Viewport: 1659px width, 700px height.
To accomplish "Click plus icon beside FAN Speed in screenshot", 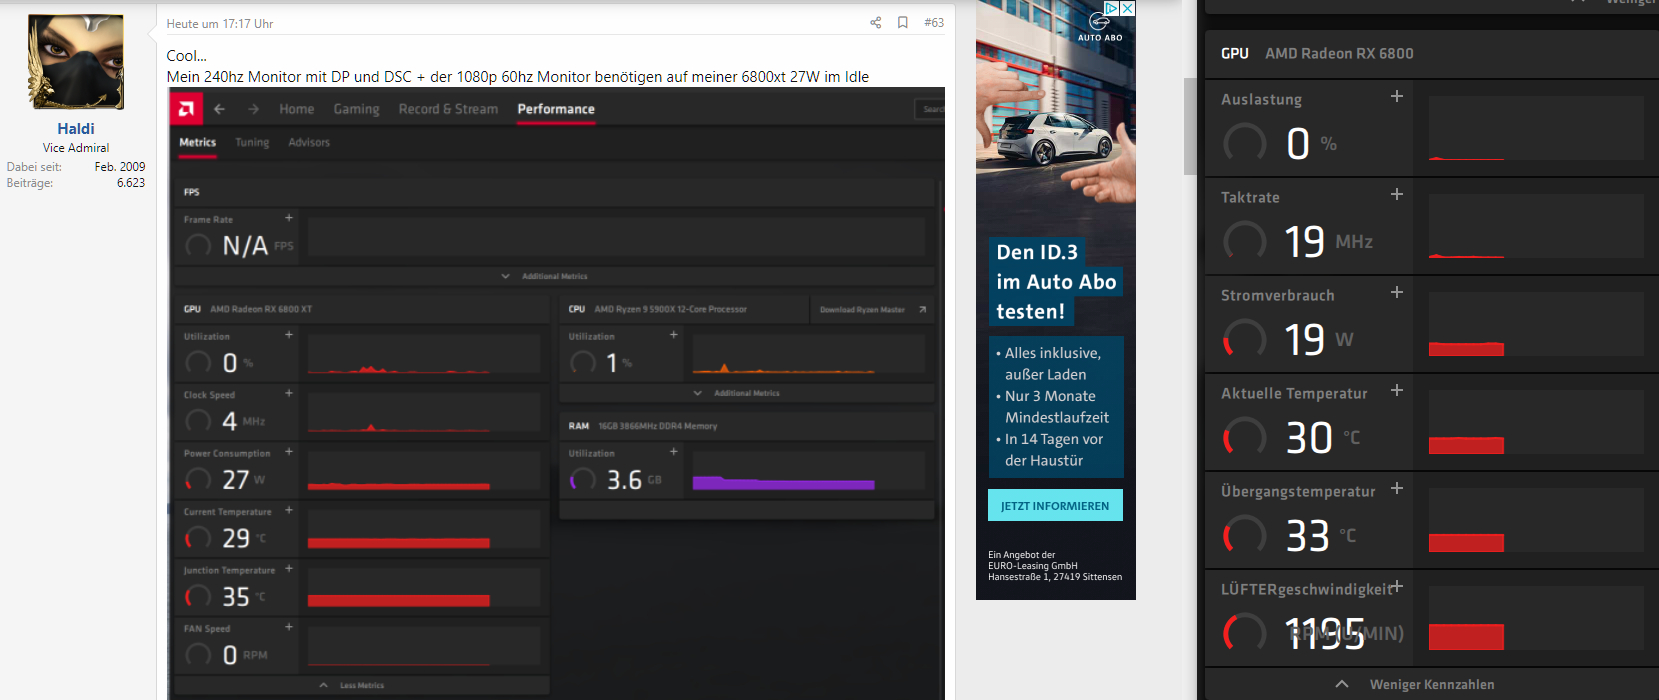I will (x=289, y=627).
